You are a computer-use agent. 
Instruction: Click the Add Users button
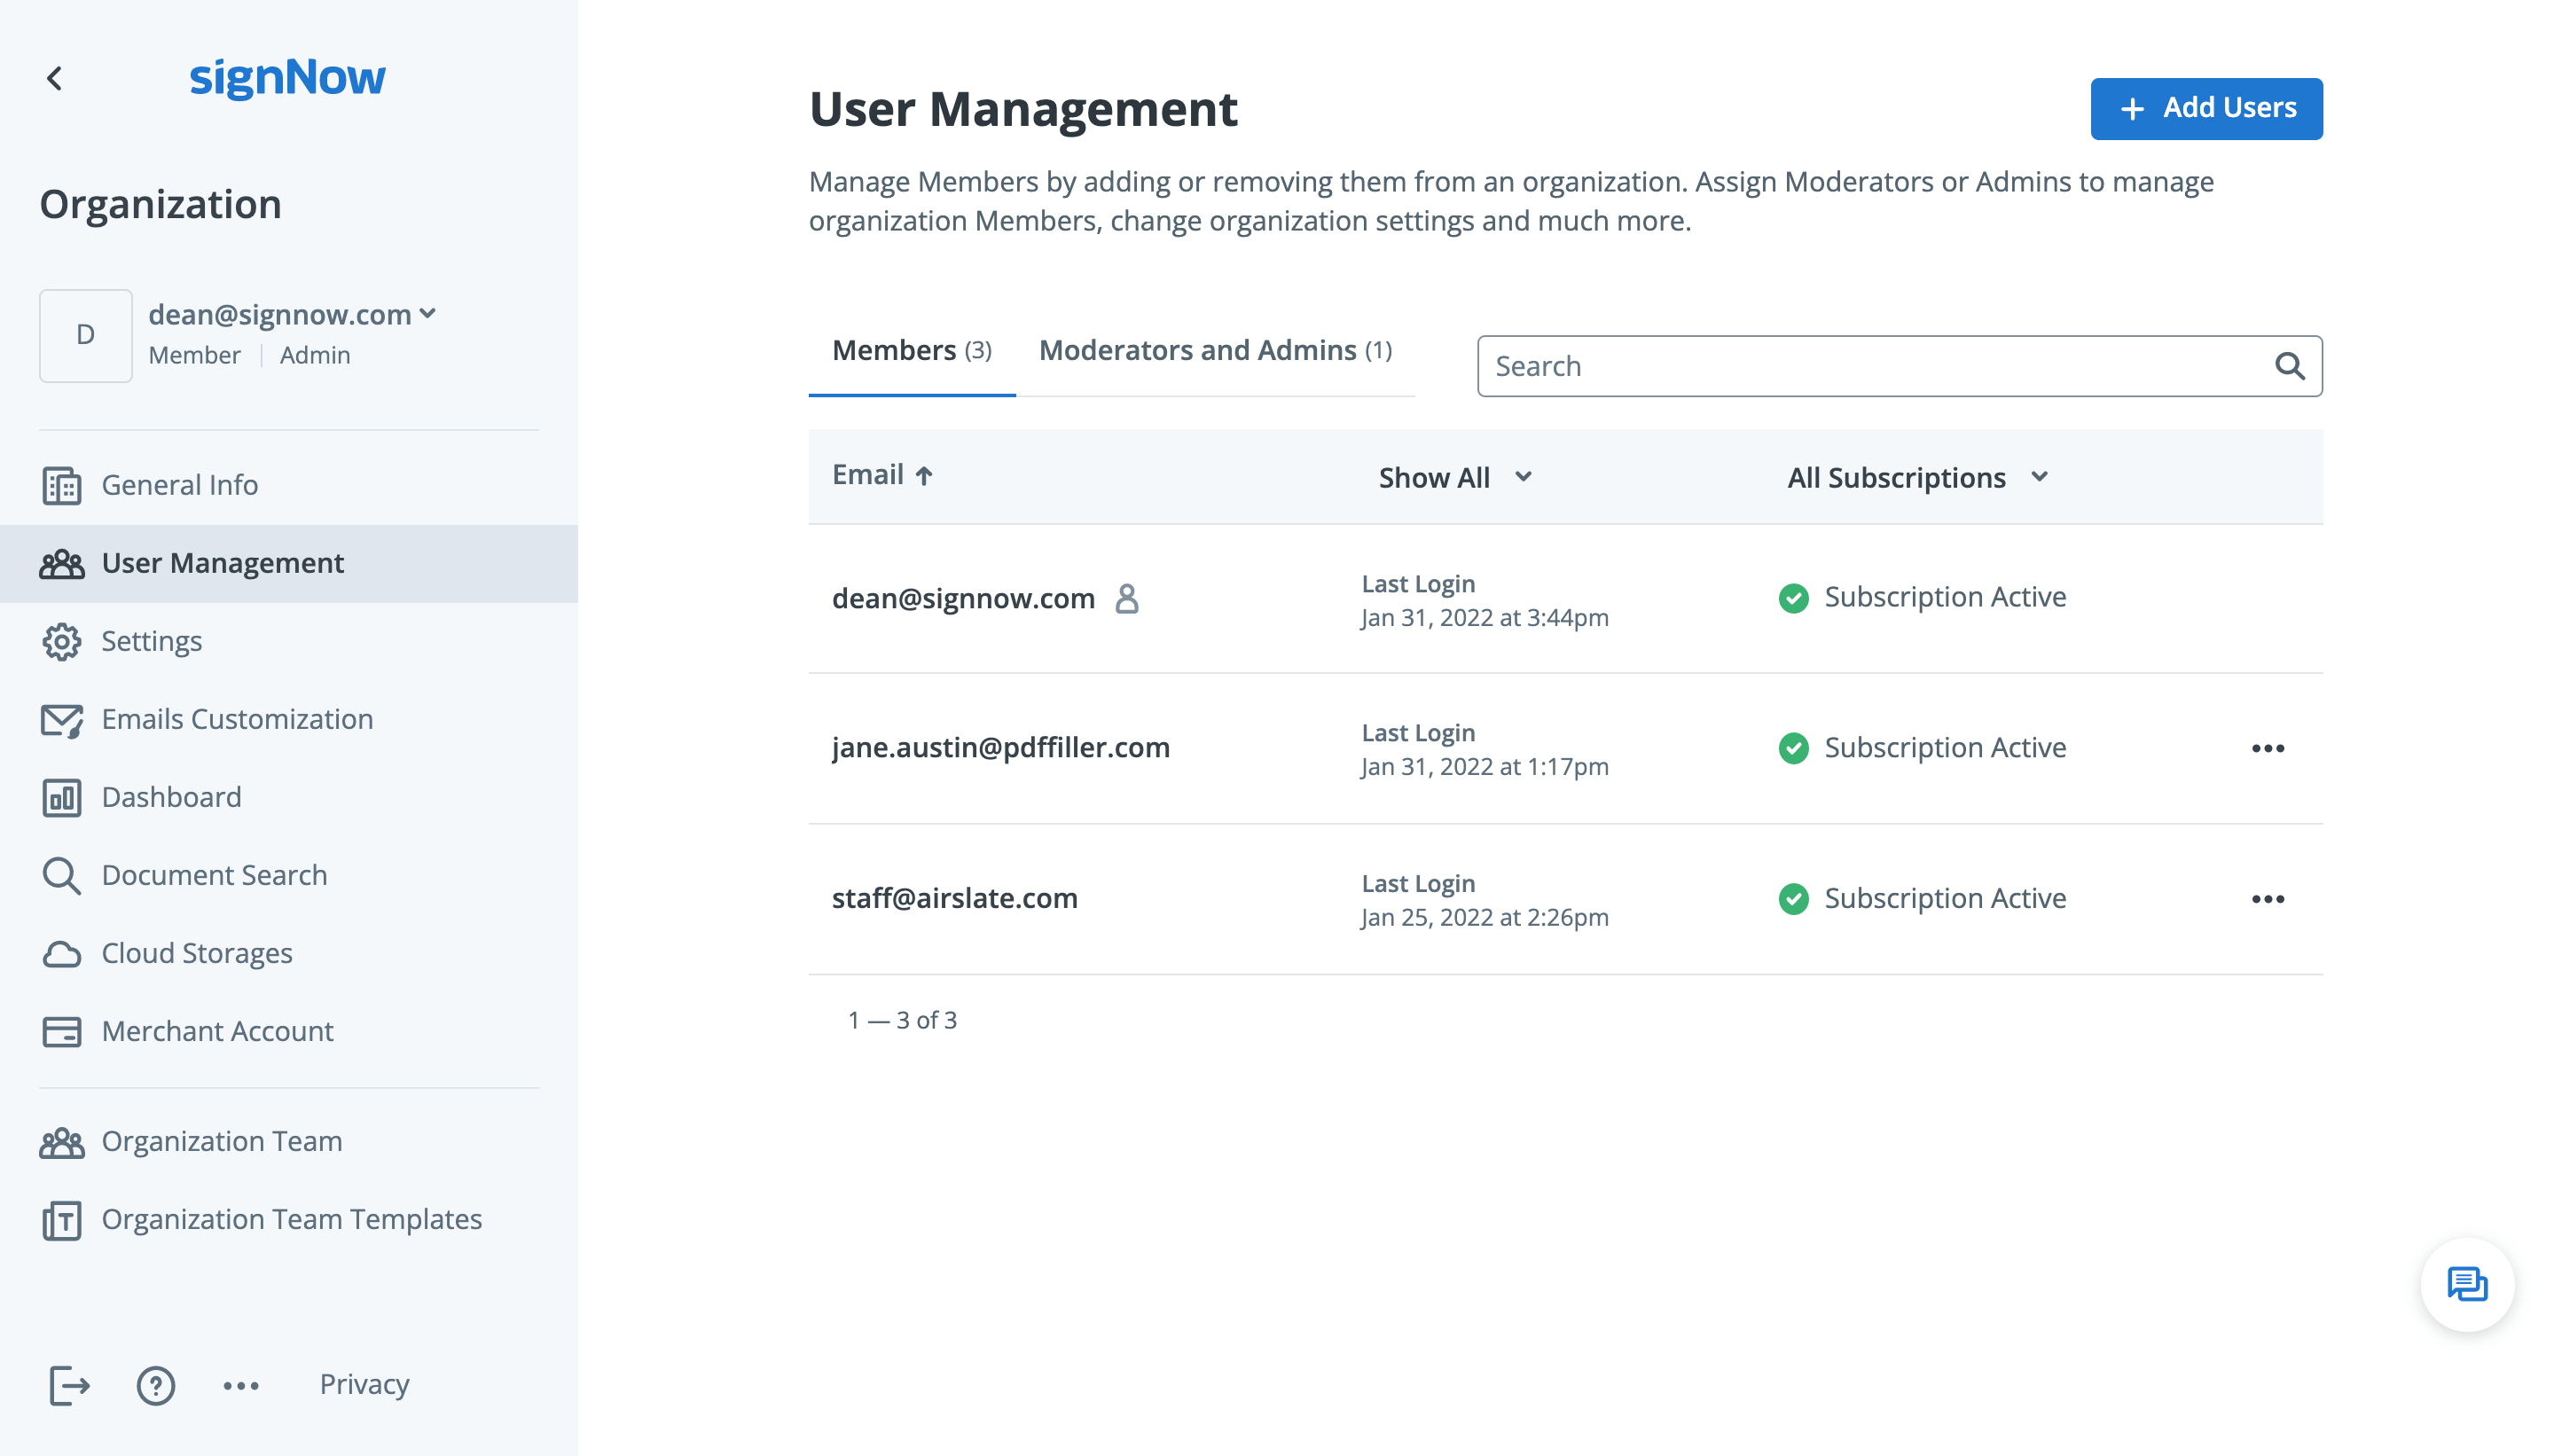2205,108
